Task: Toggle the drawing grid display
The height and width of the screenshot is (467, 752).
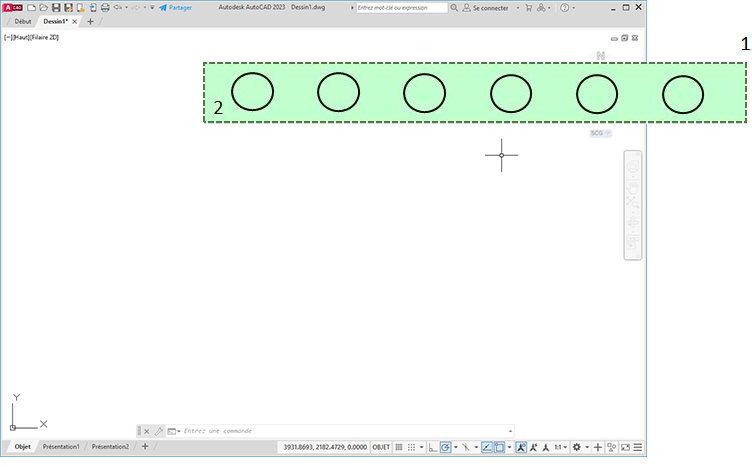Action: [399, 447]
